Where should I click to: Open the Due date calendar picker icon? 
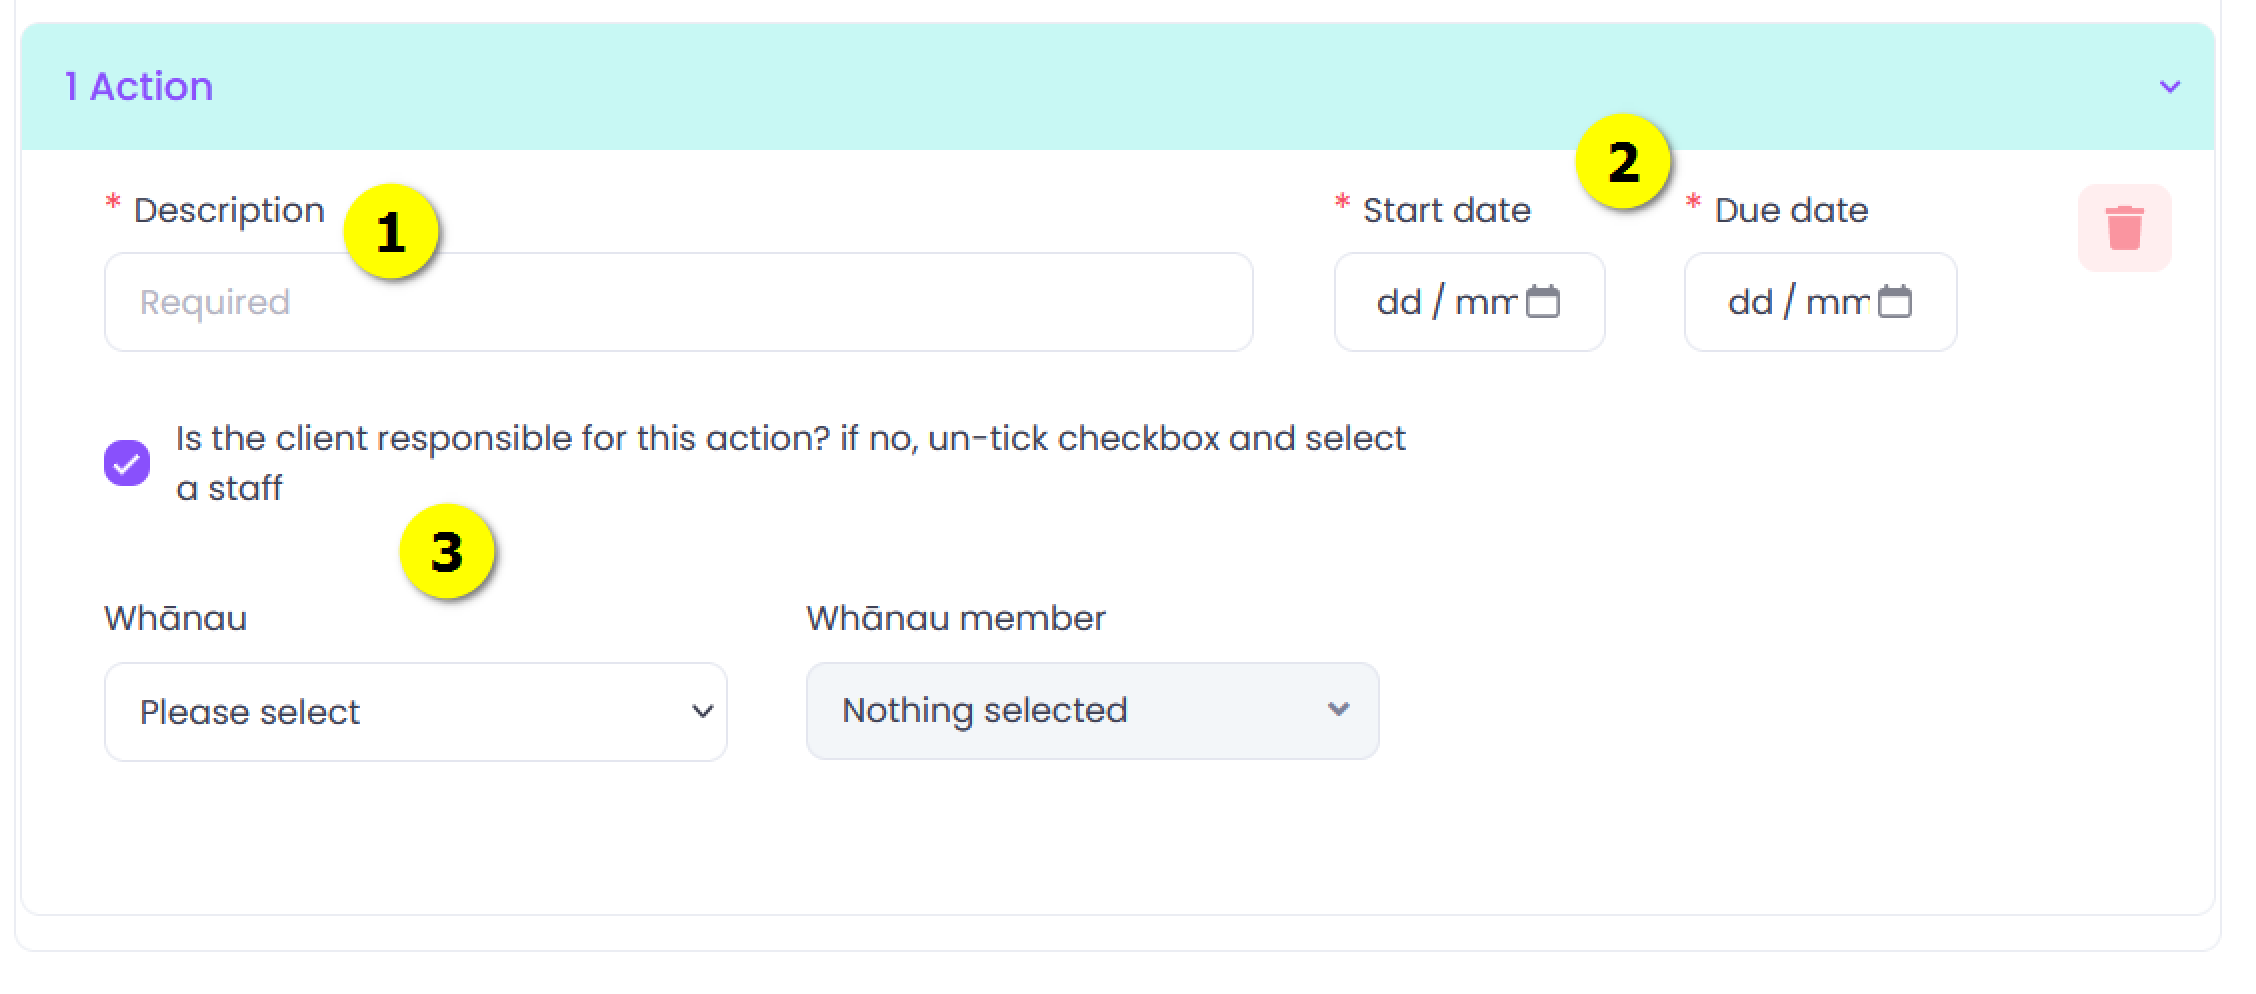[1894, 301]
